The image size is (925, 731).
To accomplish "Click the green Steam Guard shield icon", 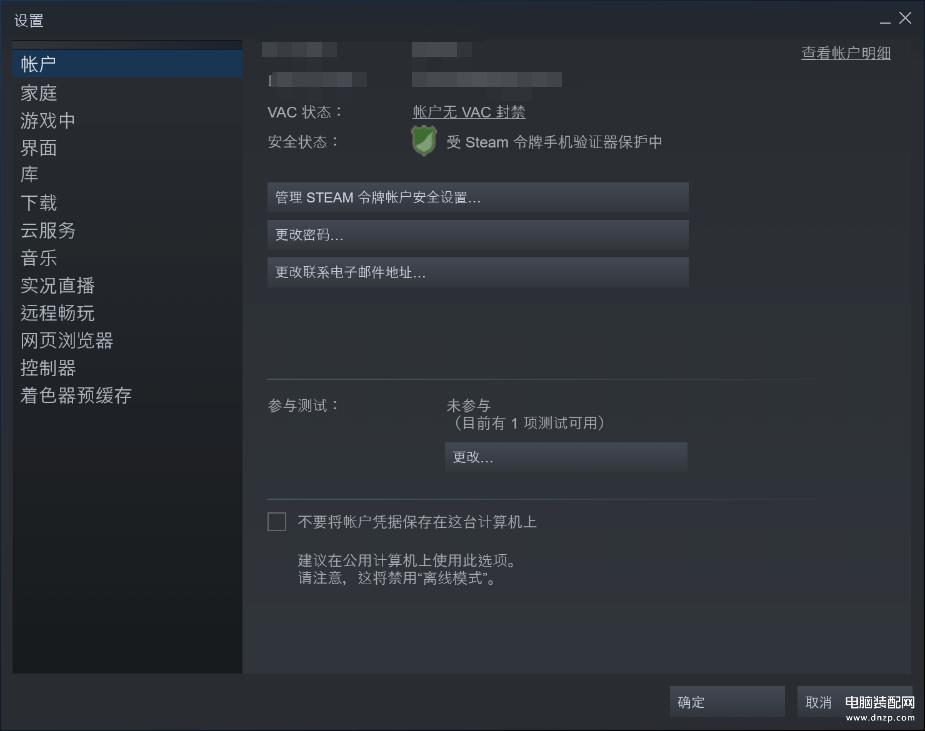I will tap(424, 141).
